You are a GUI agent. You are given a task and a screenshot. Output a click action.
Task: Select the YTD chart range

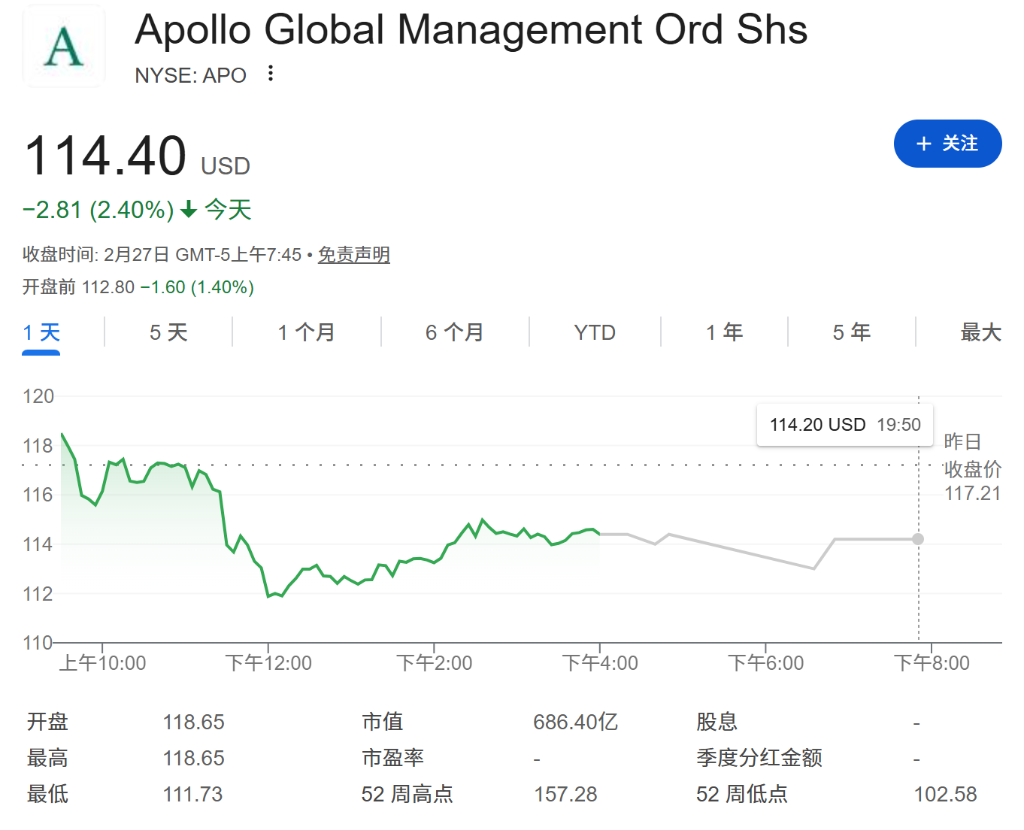(x=594, y=331)
